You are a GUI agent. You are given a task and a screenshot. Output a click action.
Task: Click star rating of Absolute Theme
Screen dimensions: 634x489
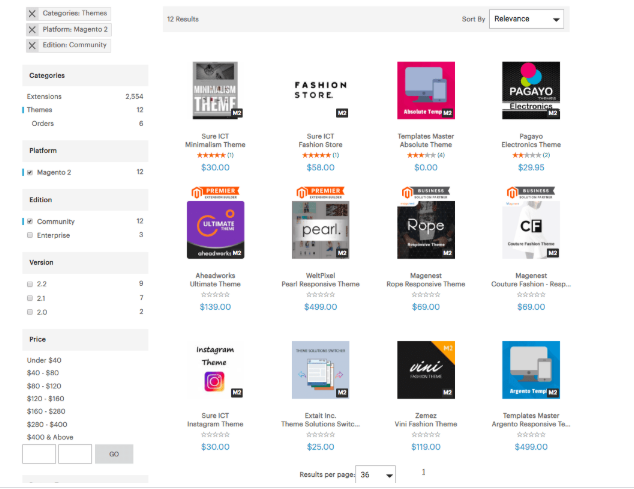[x=421, y=155]
